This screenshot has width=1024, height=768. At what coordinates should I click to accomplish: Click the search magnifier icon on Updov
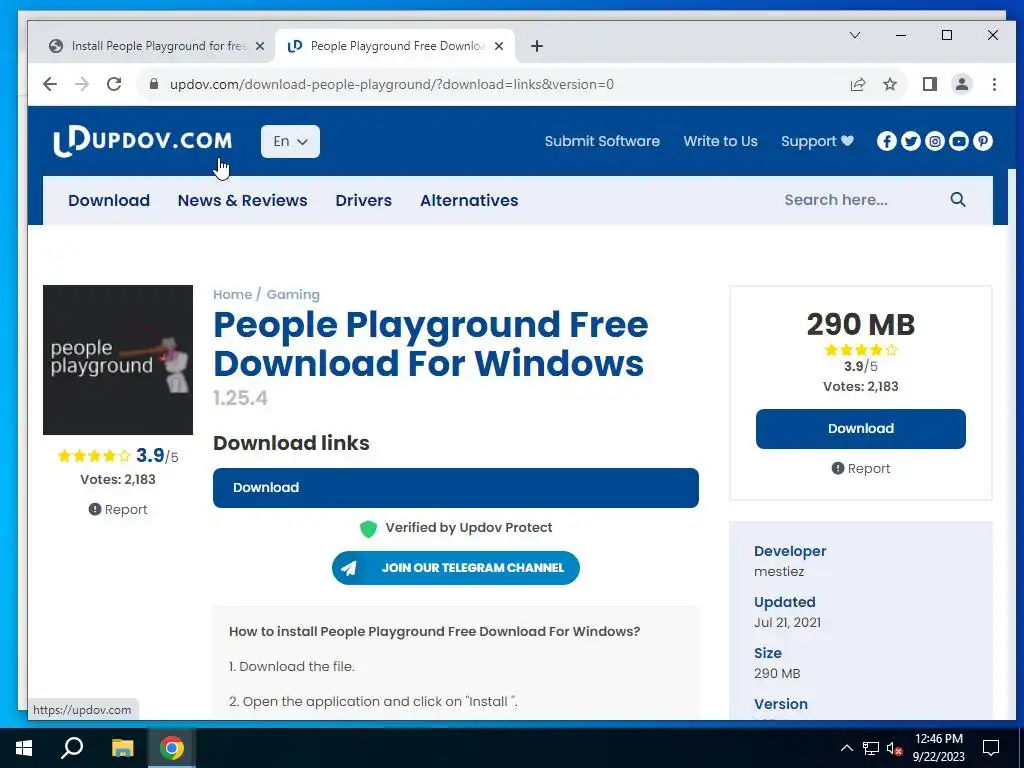click(x=957, y=200)
